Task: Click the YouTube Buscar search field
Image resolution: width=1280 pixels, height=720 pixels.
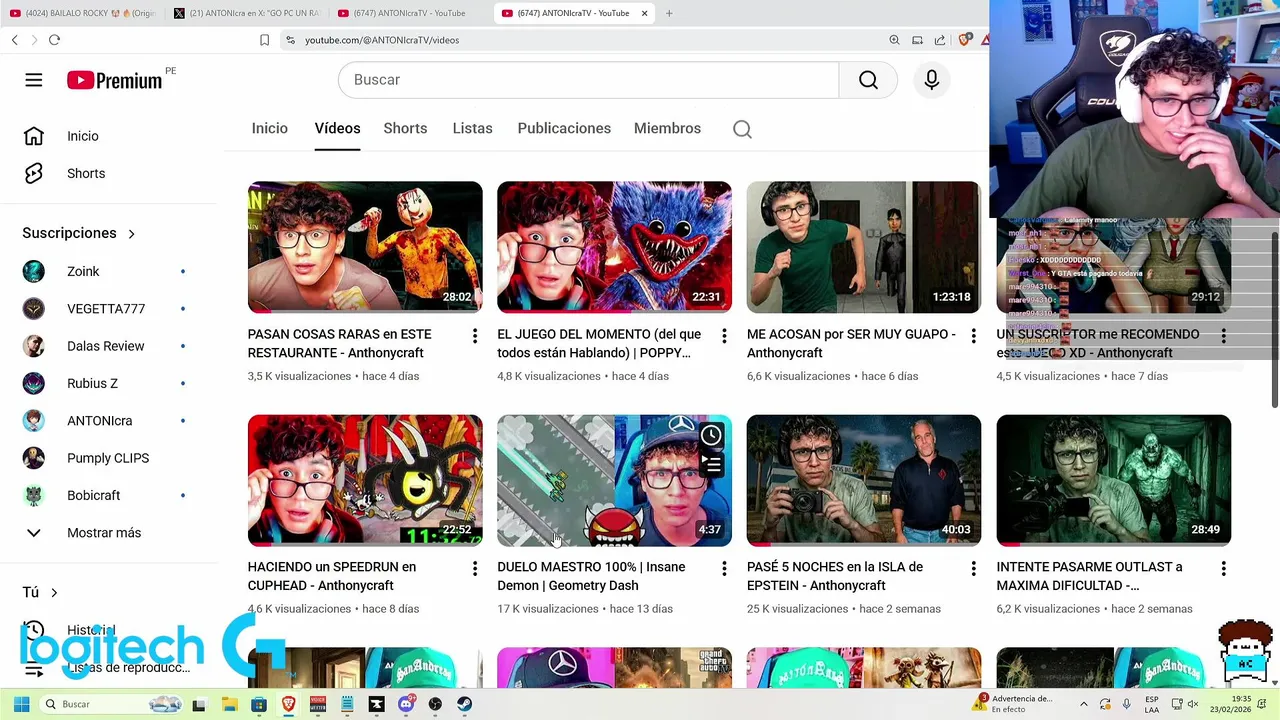Action: tap(588, 80)
